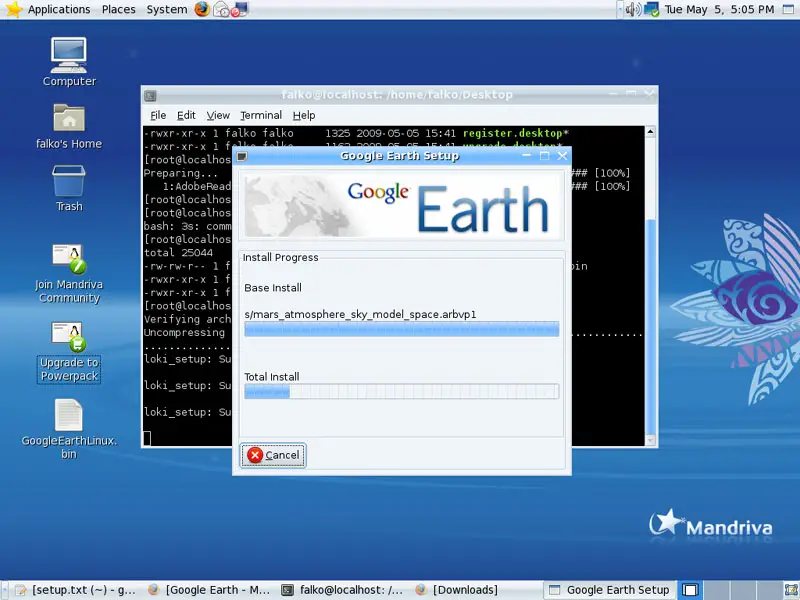
Task: Click the terminal vertical scrollbar
Action: 650,286
